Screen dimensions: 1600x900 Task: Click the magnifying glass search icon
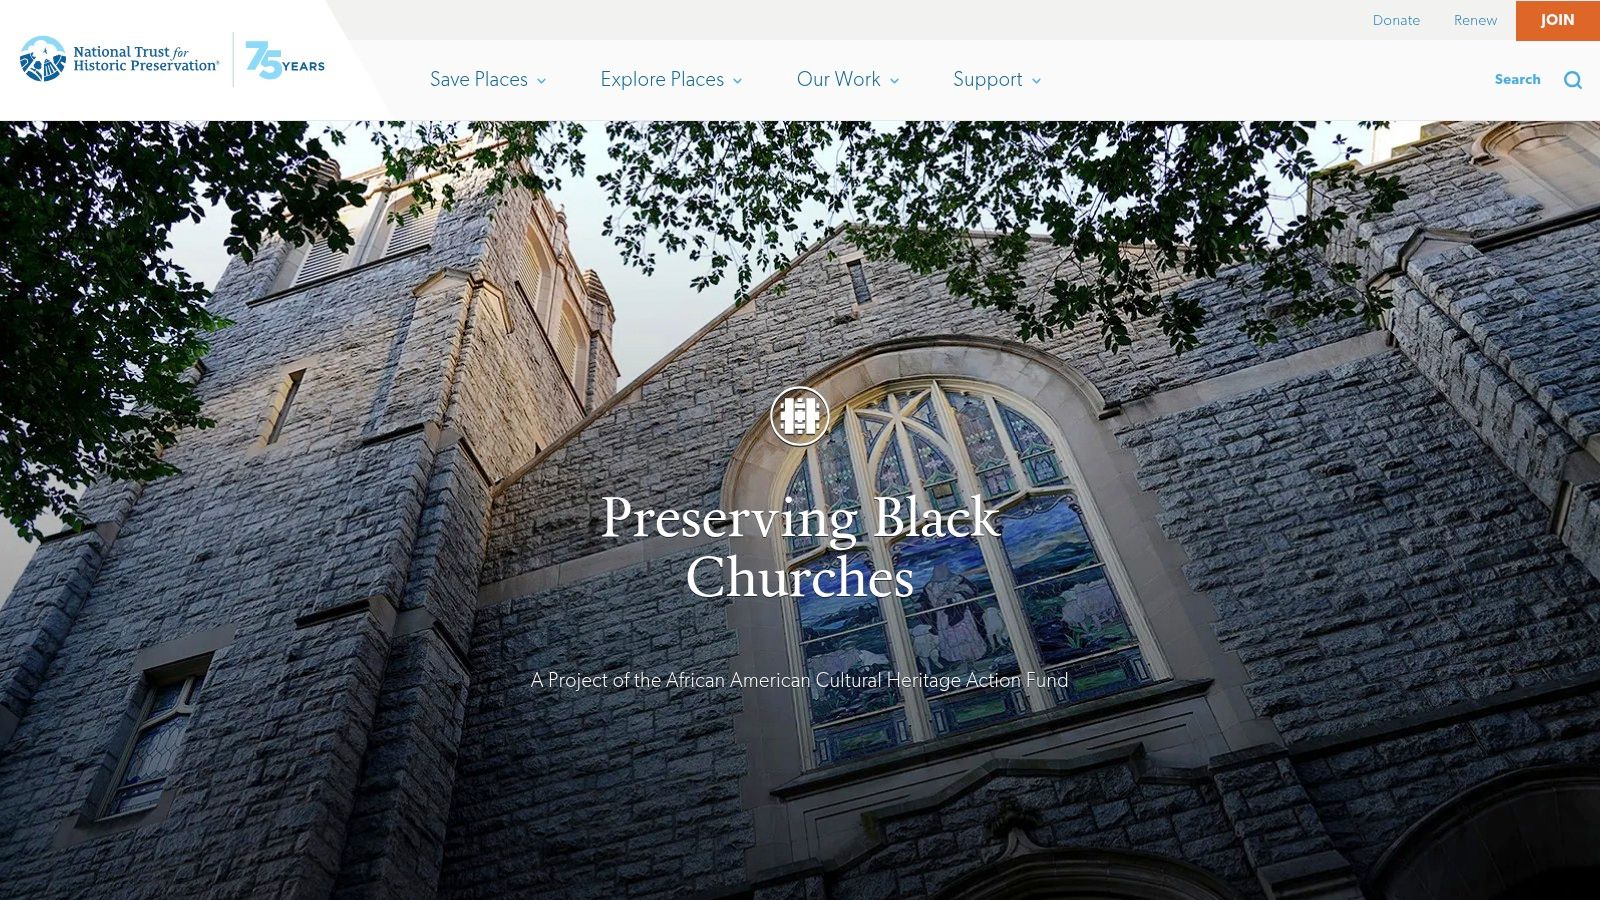click(1573, 79)
